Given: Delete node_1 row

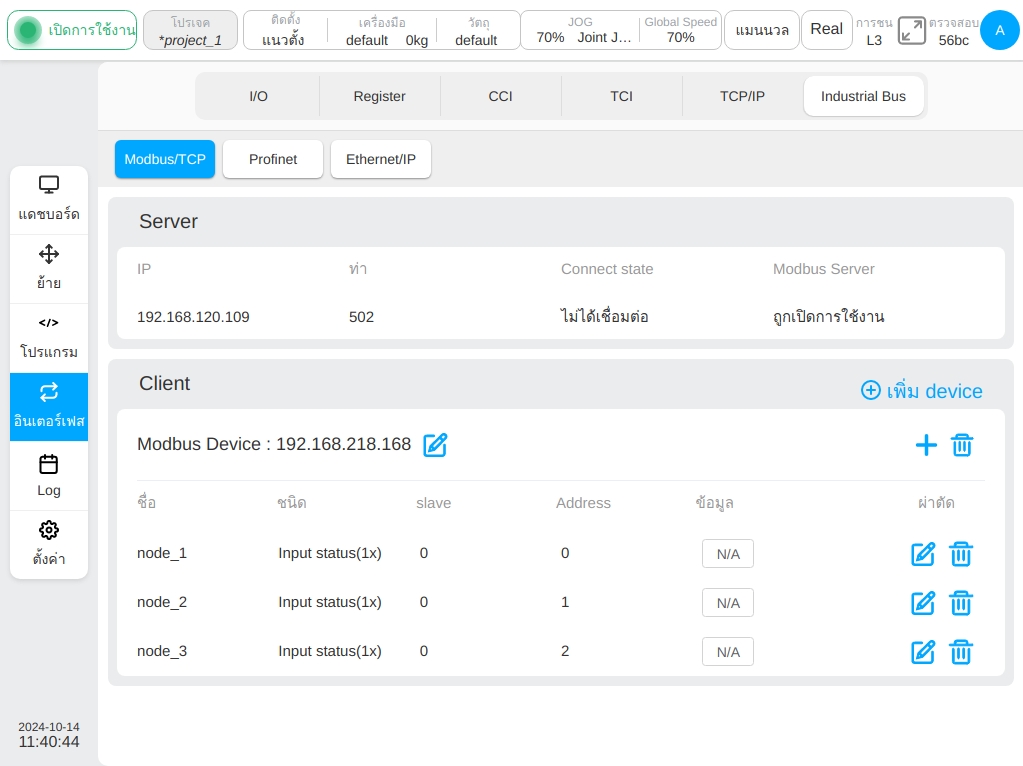Looking at the screenshot, I should [x=961, y=554].
